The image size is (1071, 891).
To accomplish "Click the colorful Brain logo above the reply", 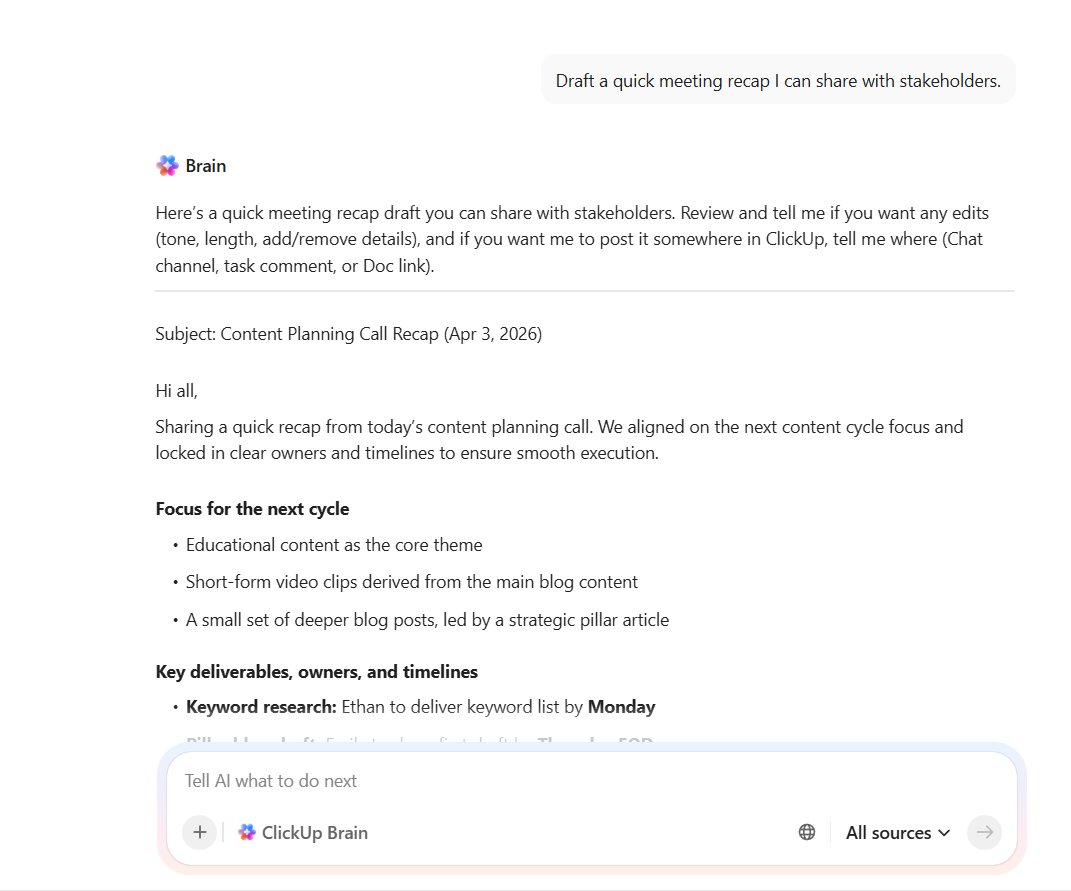I will pos(167,166).
